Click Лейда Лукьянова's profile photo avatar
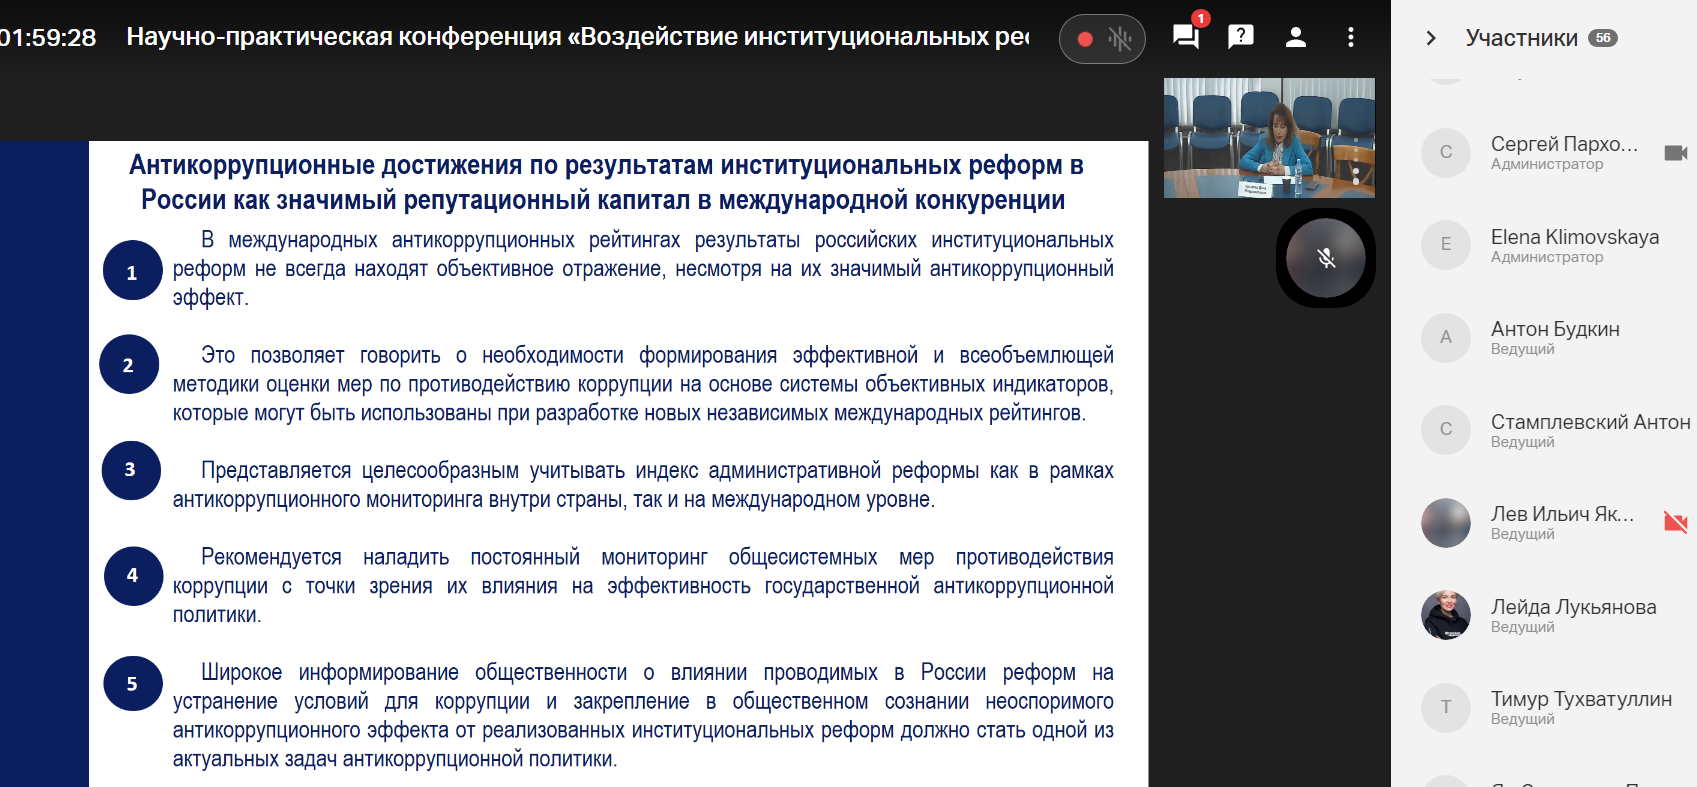Image resolution: width=1697 pixels, height=787 pixels. pyautogui.click(x=1446, y=615)
